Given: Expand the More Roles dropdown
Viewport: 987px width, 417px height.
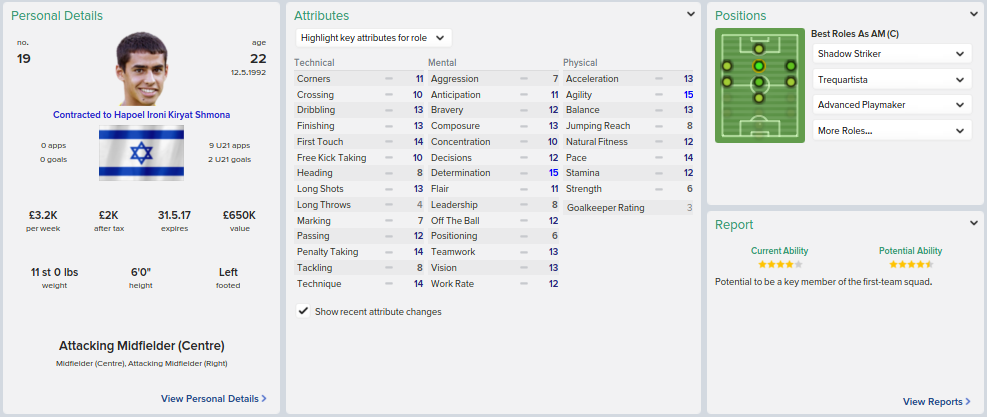Looking at the screenshot, I should 891,130.
